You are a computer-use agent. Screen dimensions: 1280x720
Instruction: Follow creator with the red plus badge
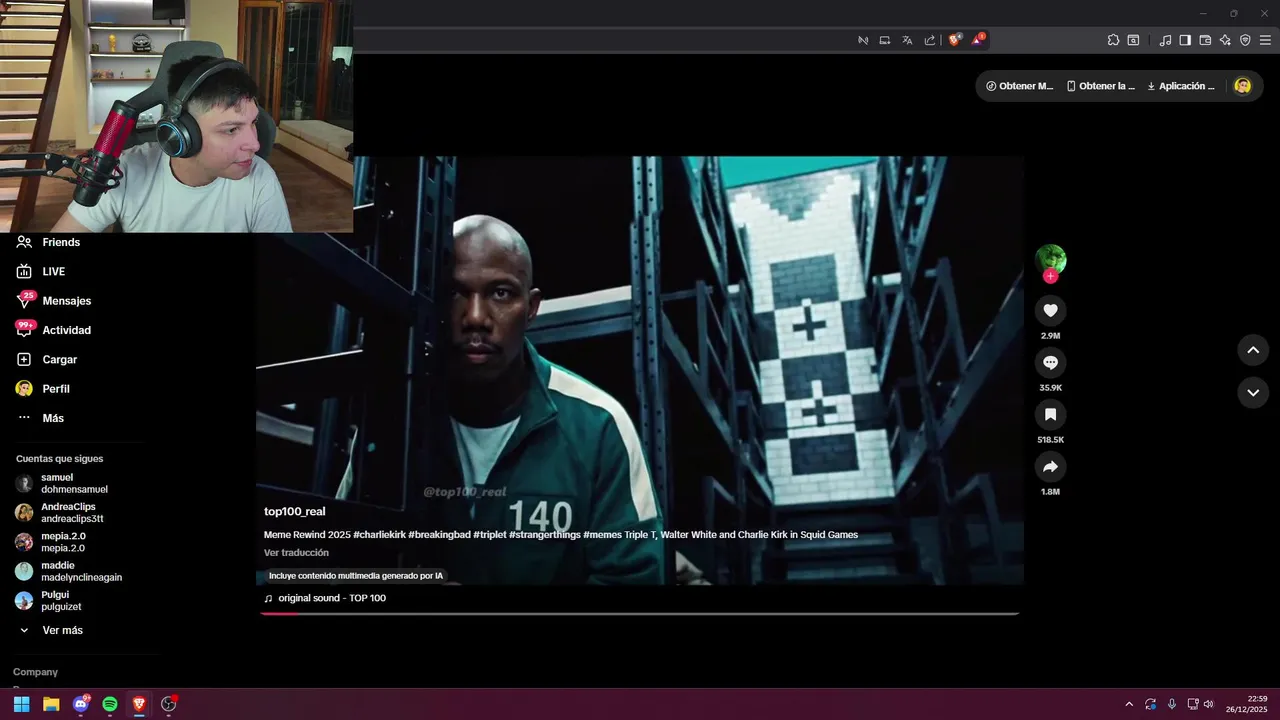[1050, 276]
